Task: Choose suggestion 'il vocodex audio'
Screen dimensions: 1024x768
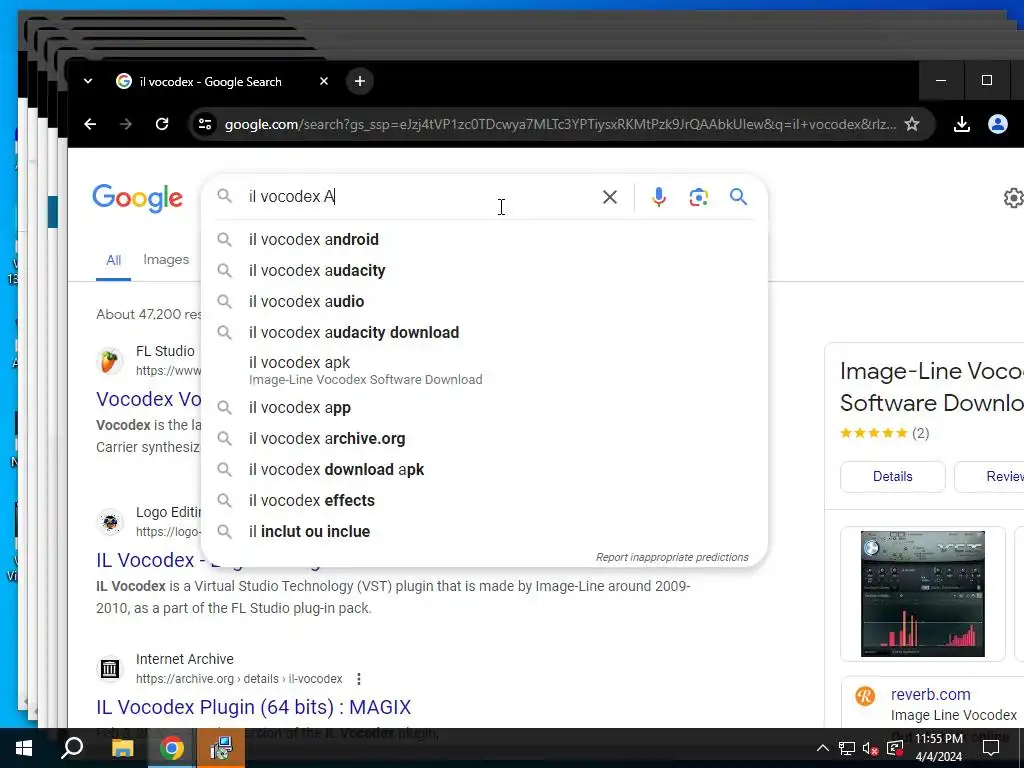Action: (x=484, y=302)
